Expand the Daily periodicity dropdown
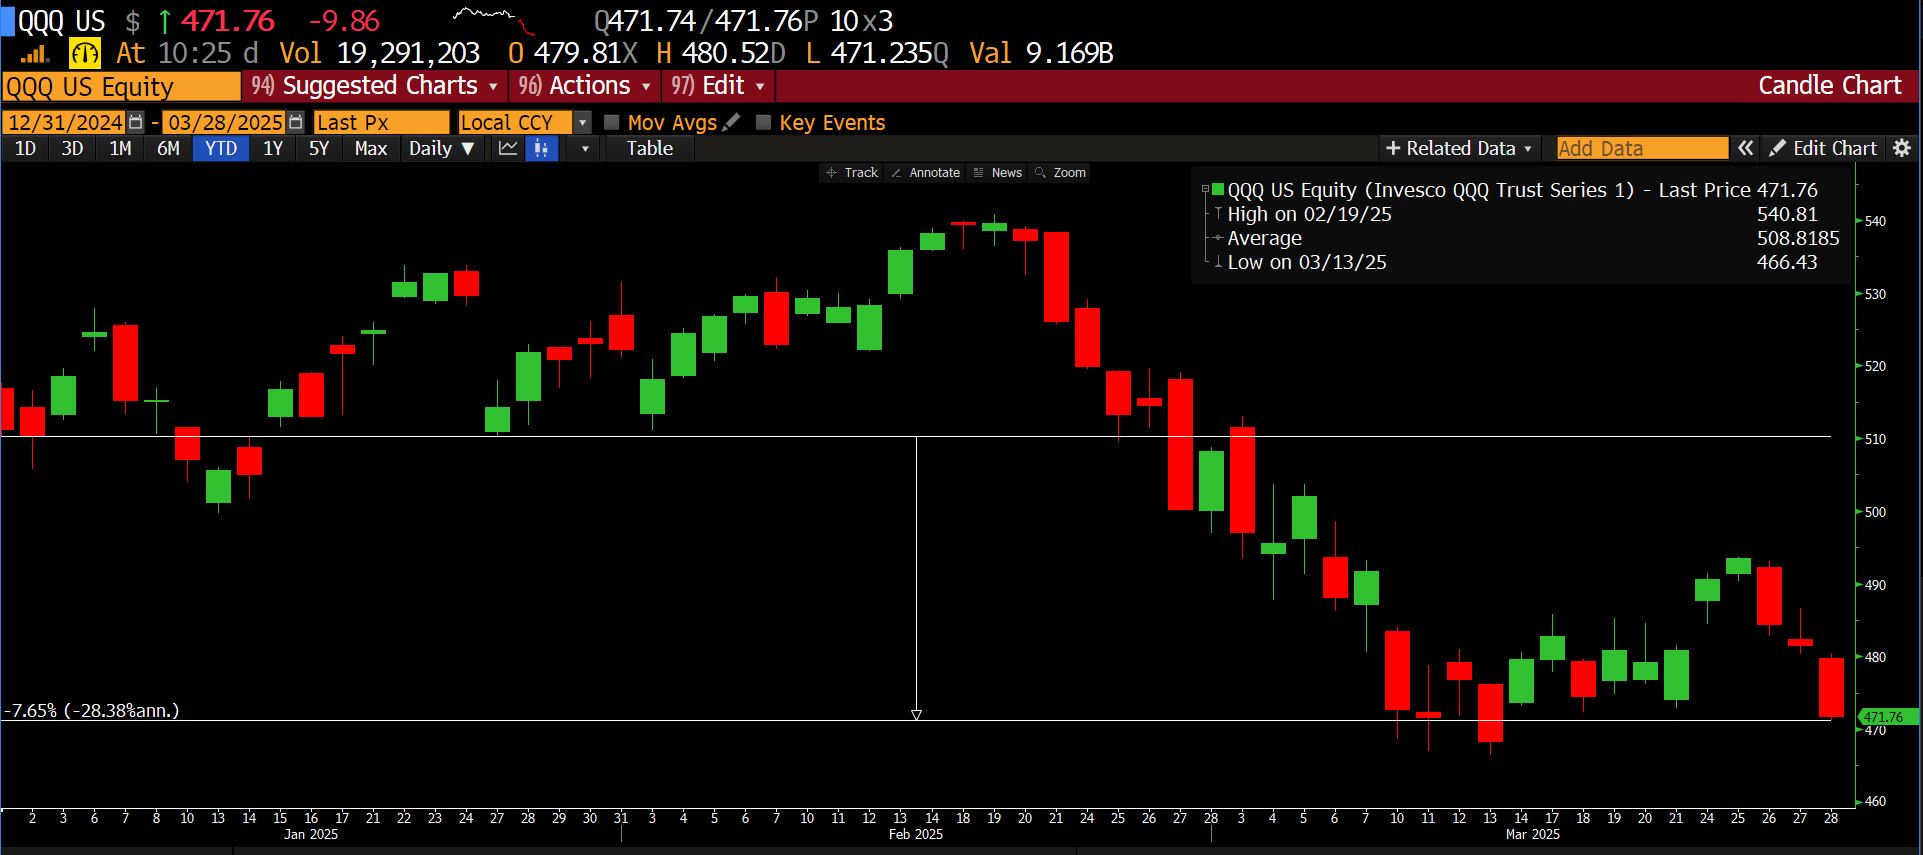 click(441, 149)
